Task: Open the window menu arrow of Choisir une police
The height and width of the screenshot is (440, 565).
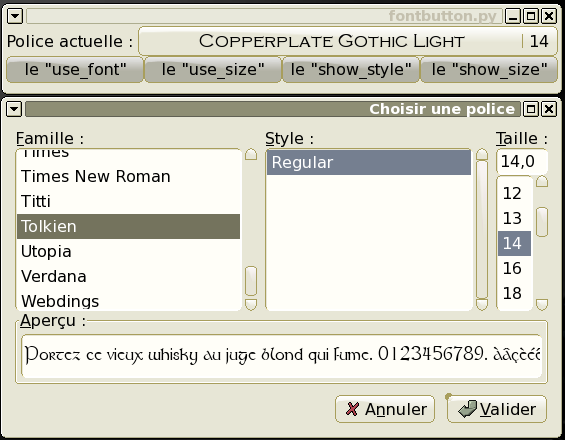Action: pyautogui.click(x=14, y=109)
